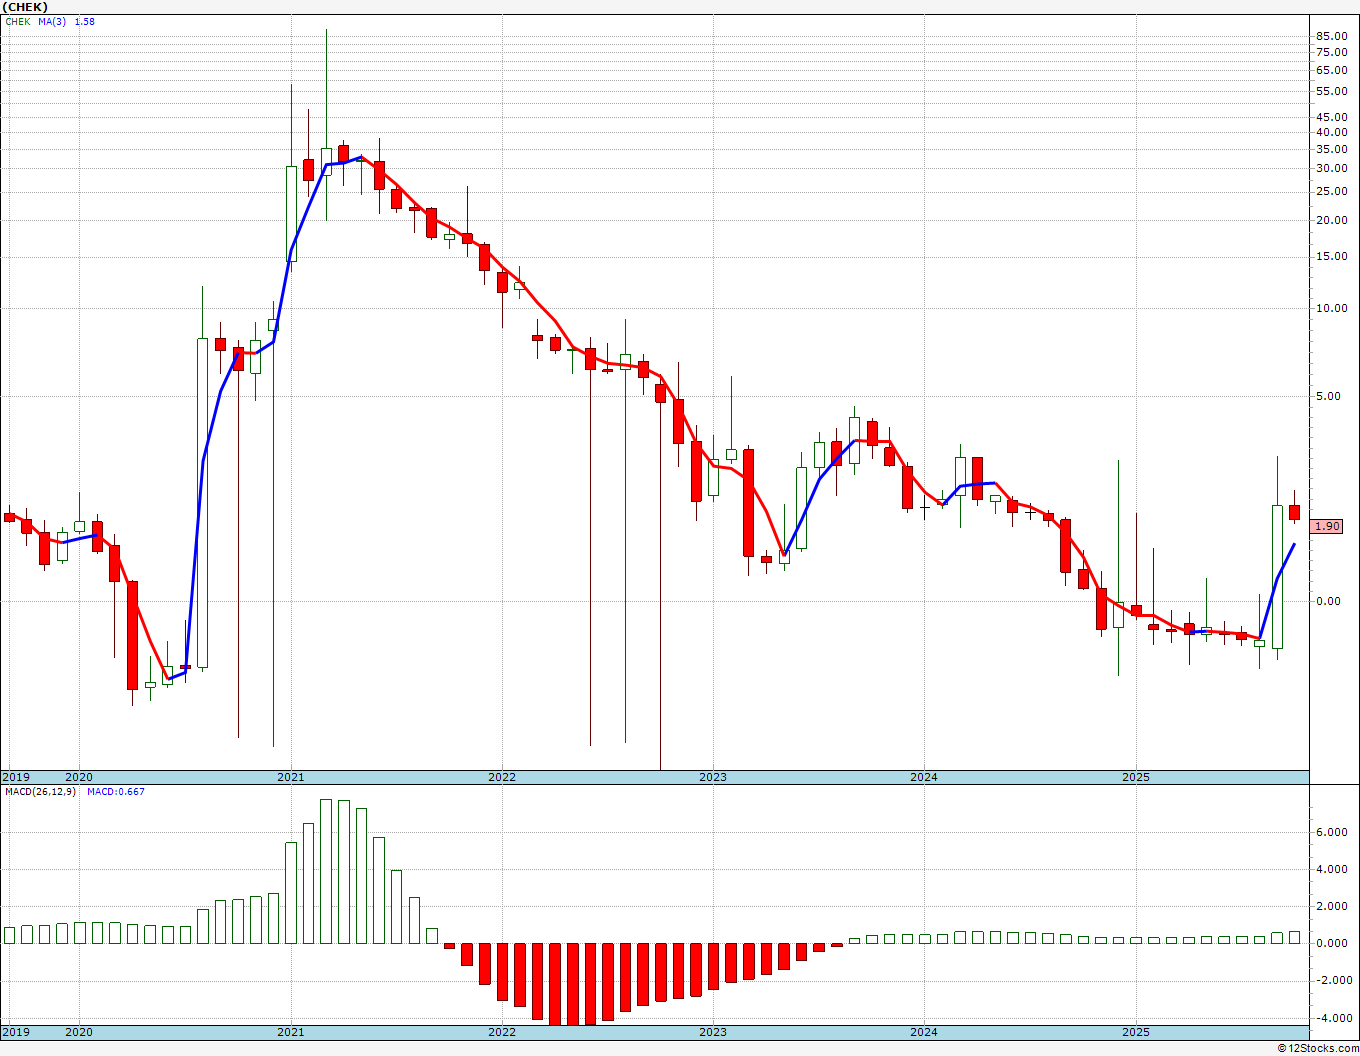
Task: Click the 5.00 price axis label
Action: 1328,396
